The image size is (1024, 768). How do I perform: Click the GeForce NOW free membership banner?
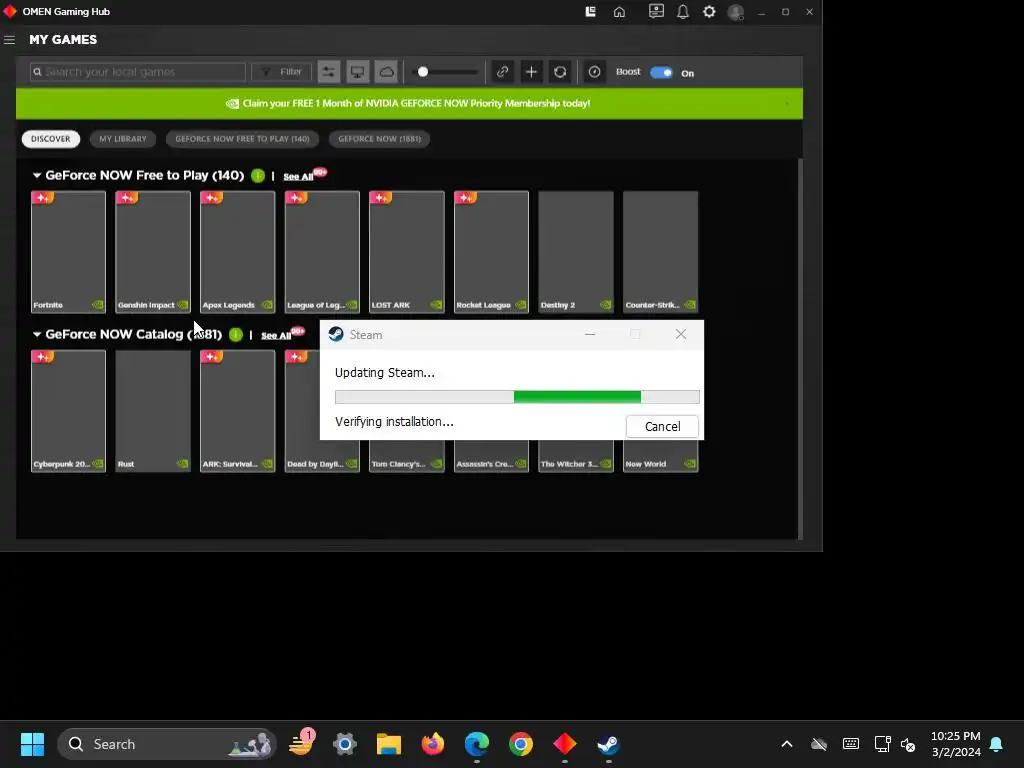tap(409, 103)
